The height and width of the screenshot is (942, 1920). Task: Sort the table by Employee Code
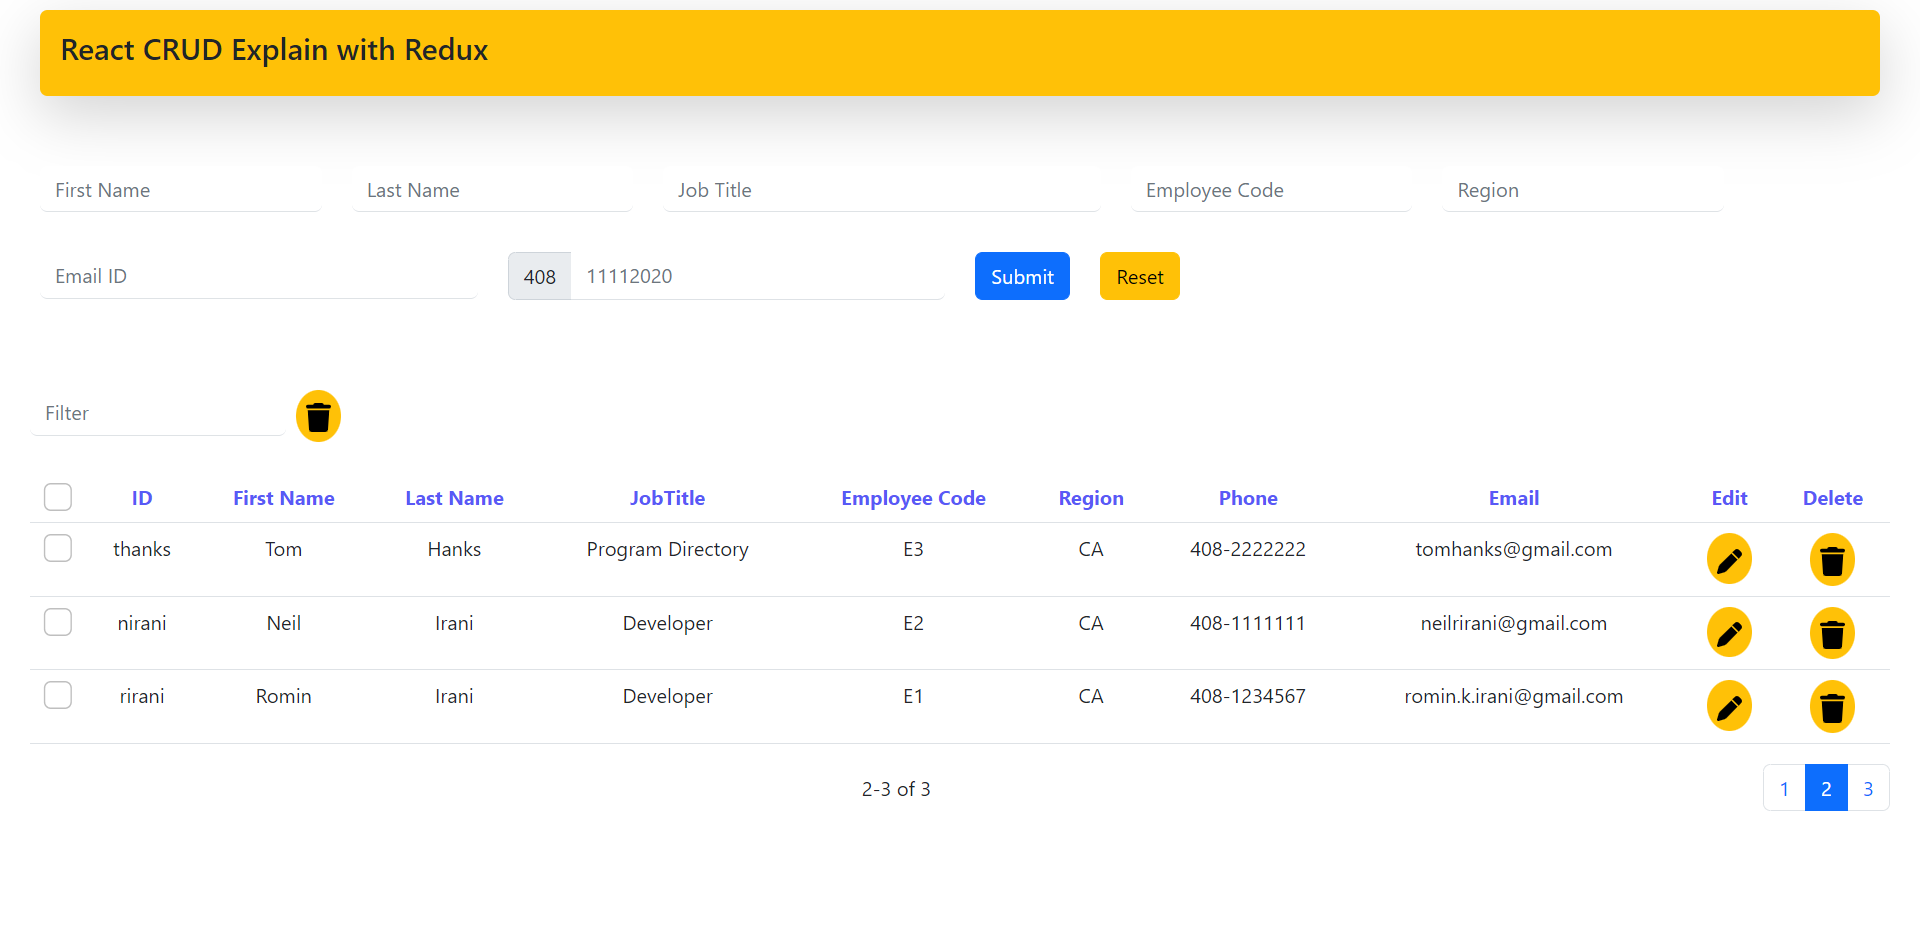tap(913, 497)
